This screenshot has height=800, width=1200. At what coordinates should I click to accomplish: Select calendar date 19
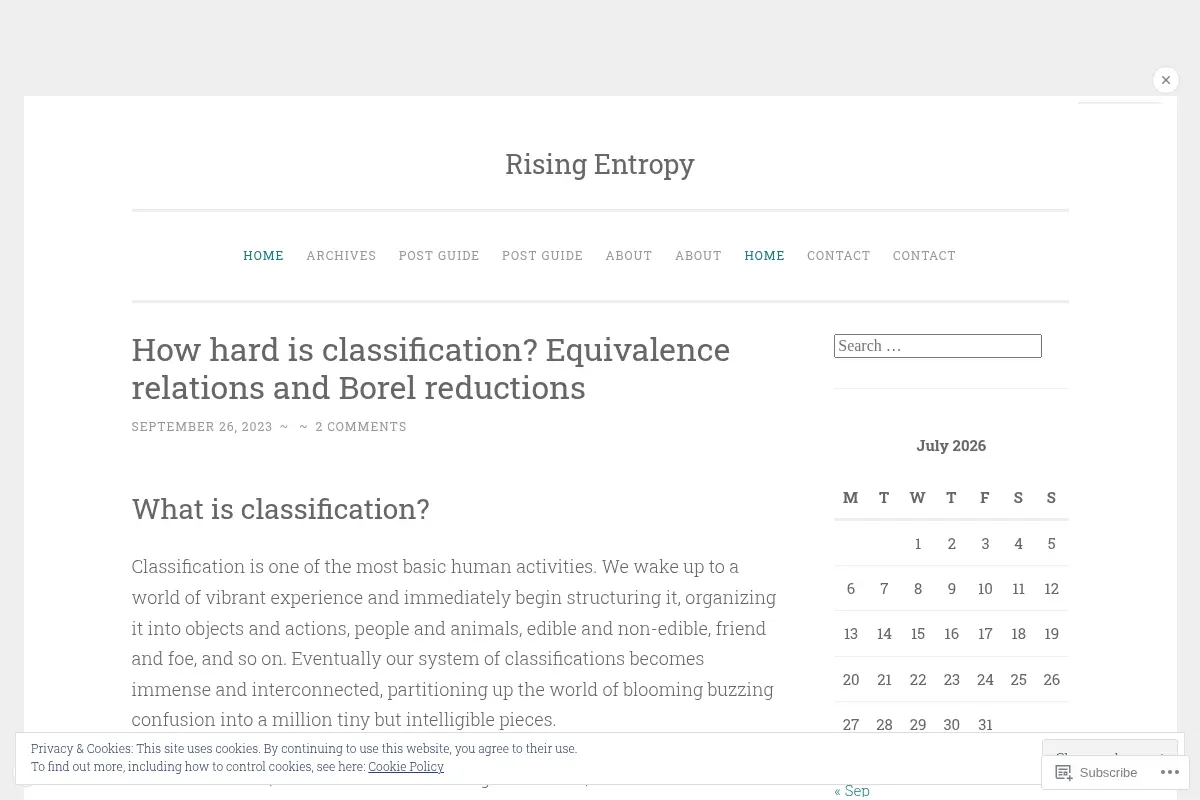[1051, 633]
